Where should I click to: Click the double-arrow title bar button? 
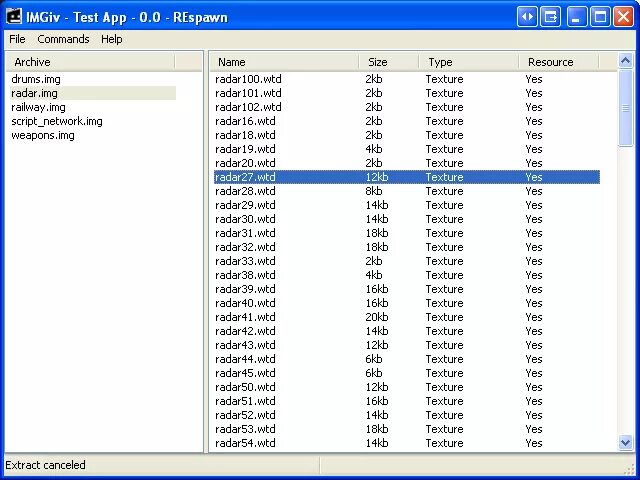[527, 17]
